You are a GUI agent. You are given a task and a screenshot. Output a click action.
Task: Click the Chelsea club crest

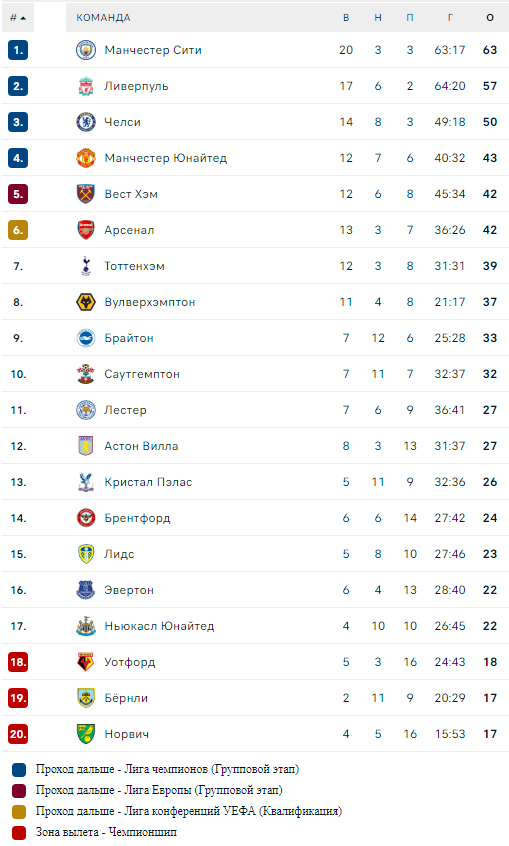tap(86, 122)
